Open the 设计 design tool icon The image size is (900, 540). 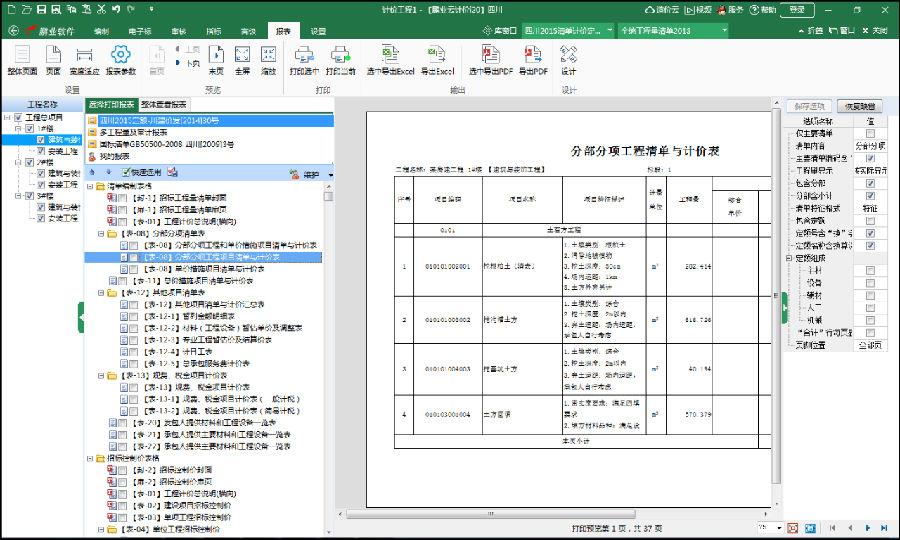pyautogui.click(x=568, y=55)
